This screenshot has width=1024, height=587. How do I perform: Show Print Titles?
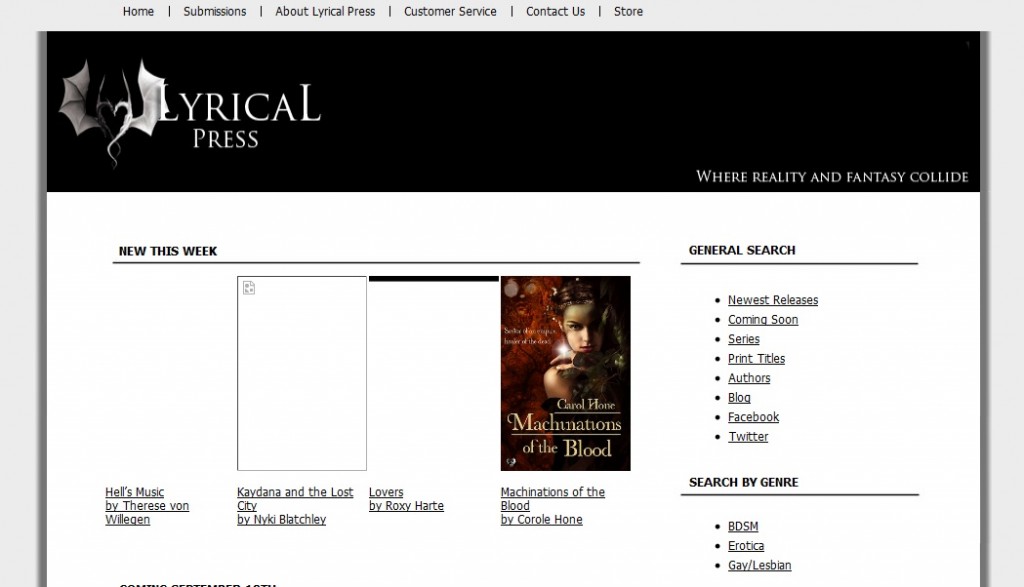click(x=756, y=359)
